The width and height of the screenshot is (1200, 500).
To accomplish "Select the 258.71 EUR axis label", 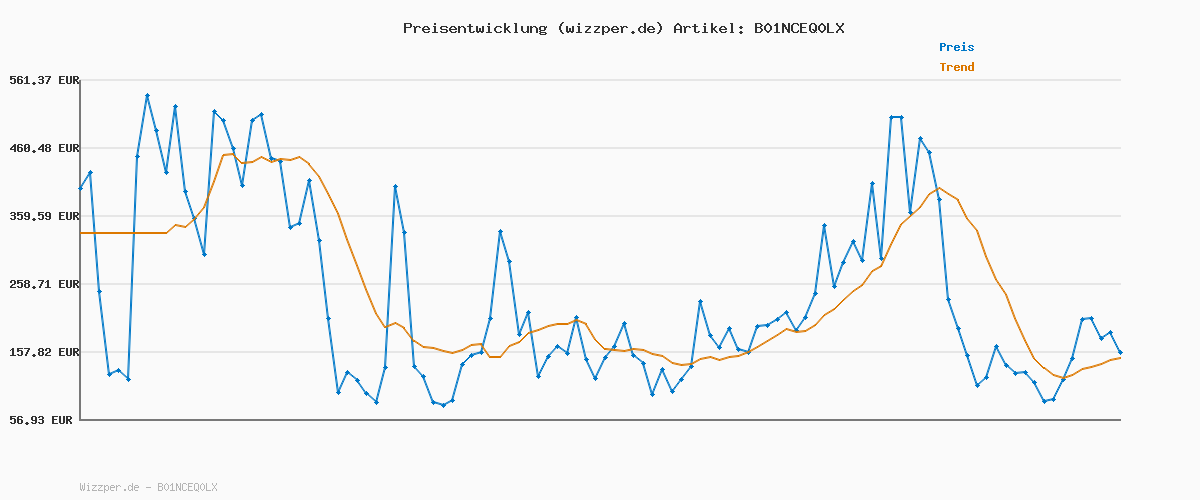I will (41, 284).
